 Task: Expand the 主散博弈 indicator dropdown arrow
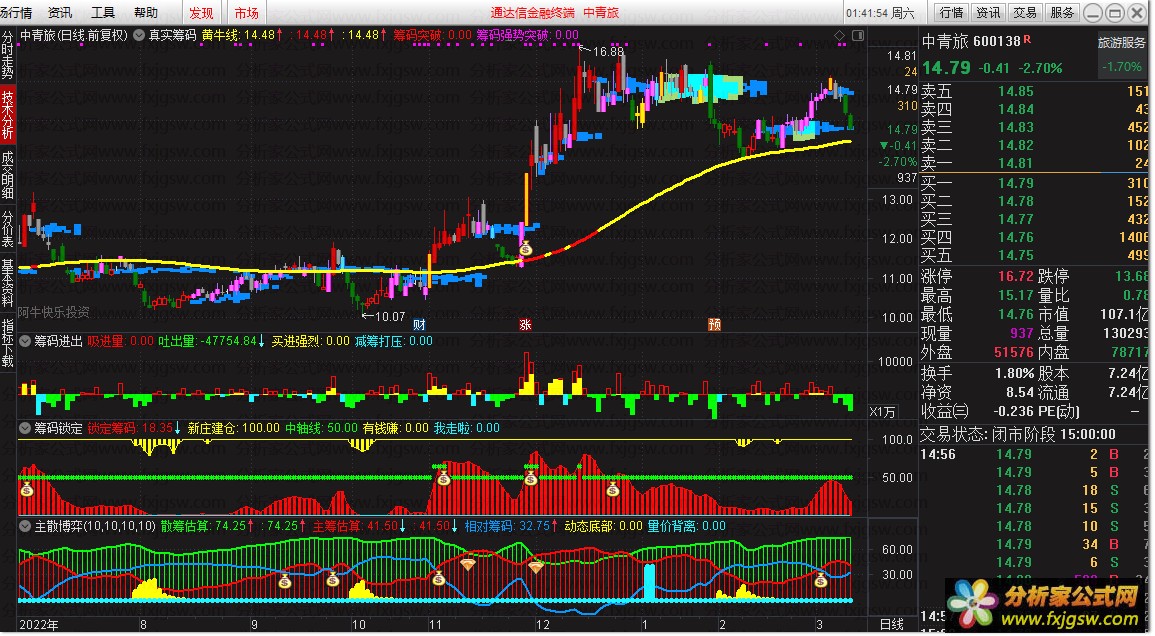coord(25,526)
